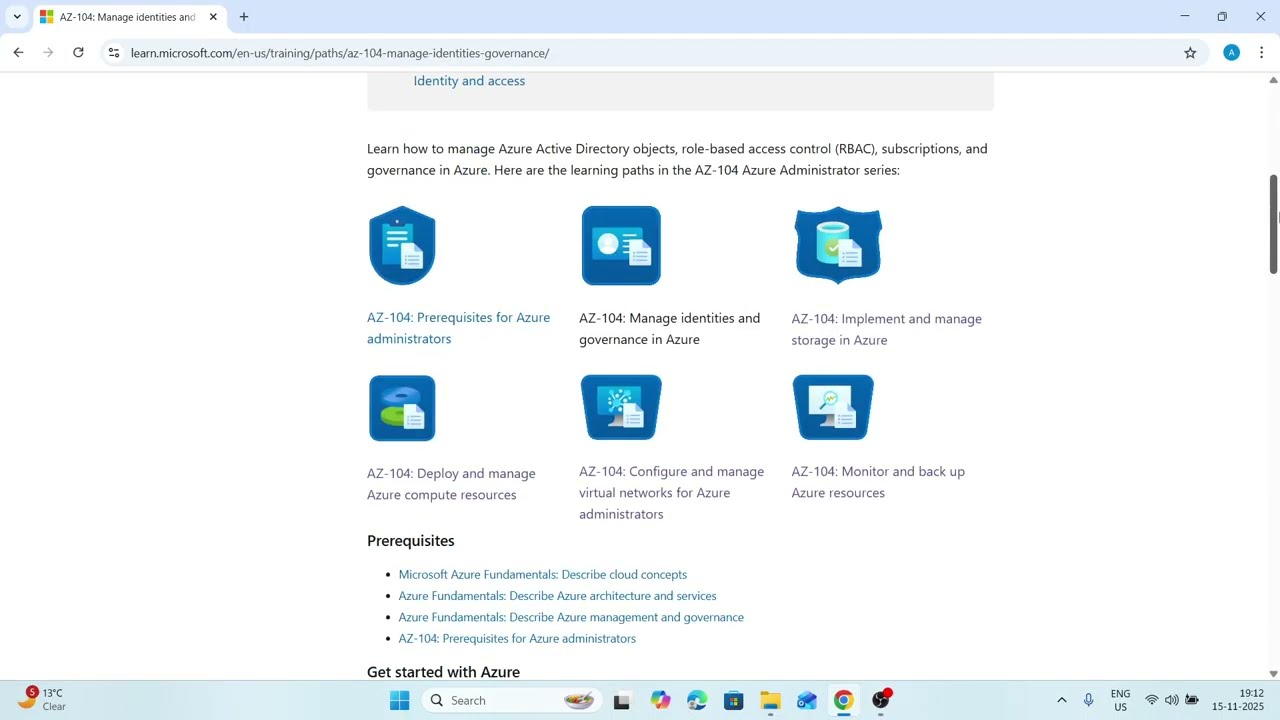The height and width of the screenshot is (720, 1280).
Task: Launch Copilot from the taskbar
Action: [x=660, y=700]
